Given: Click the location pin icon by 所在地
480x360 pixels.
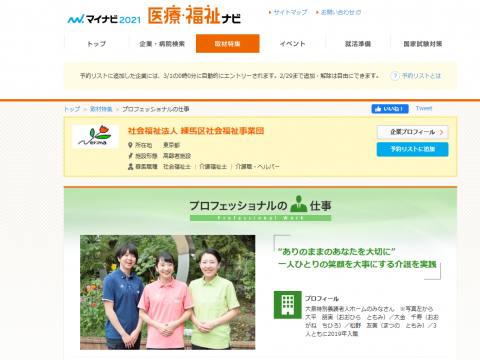Looking at the screenshot, I should point(130,145).
